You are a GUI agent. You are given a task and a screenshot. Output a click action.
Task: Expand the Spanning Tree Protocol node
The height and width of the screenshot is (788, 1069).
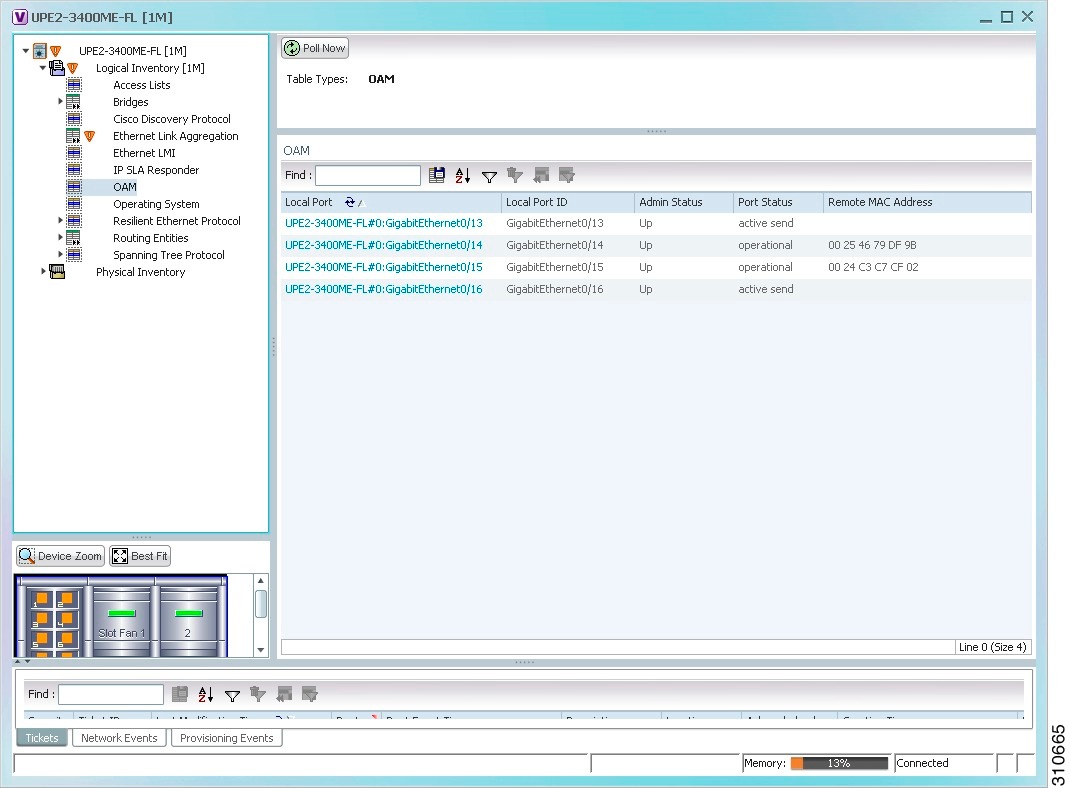pyautogui.click(x=60, y=254)
